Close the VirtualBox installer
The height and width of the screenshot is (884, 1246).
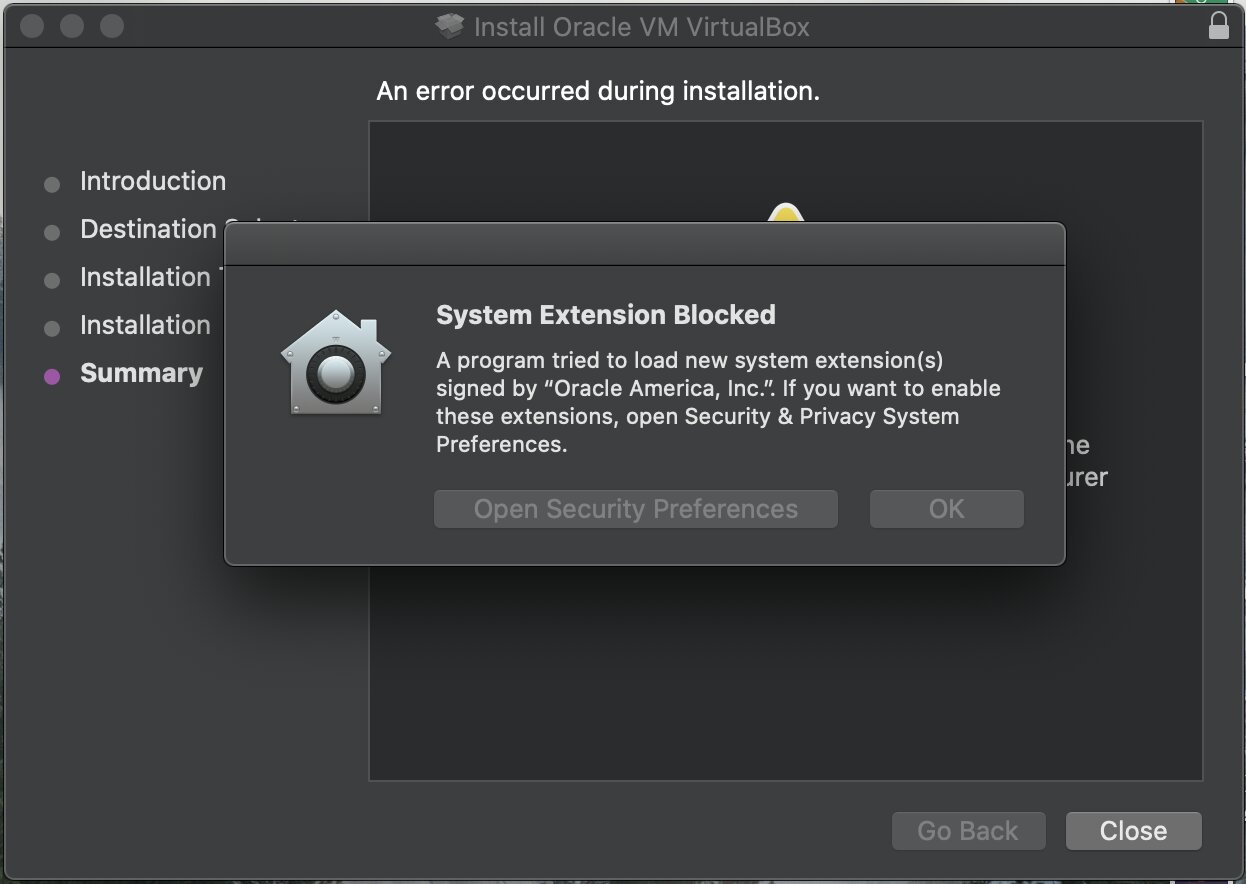coord(1133,831)
